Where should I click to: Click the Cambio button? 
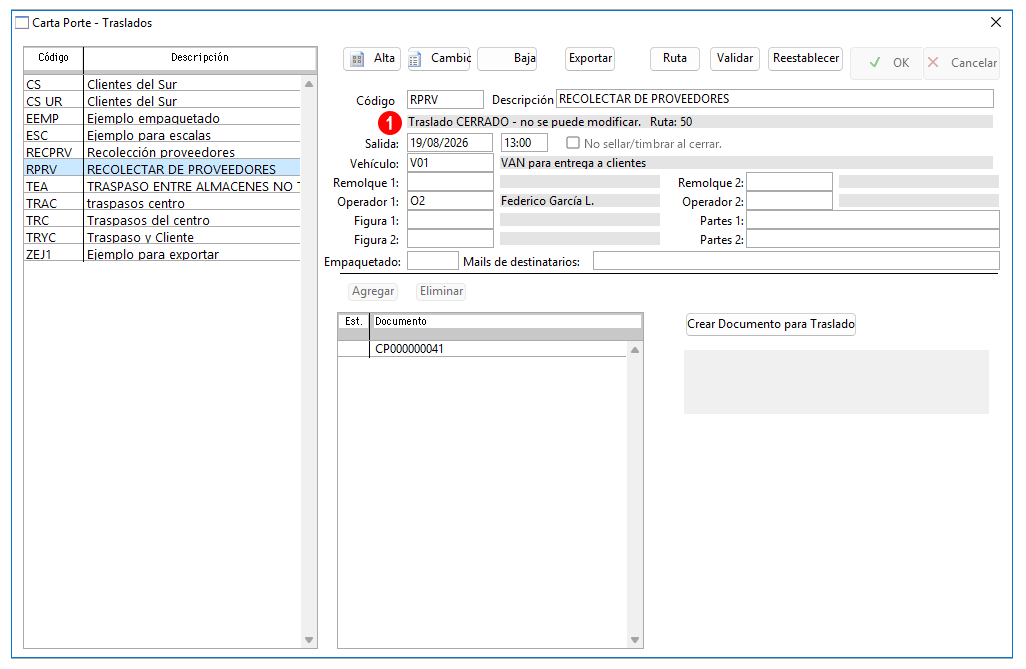pyautogui.click(x=439, y=58)
